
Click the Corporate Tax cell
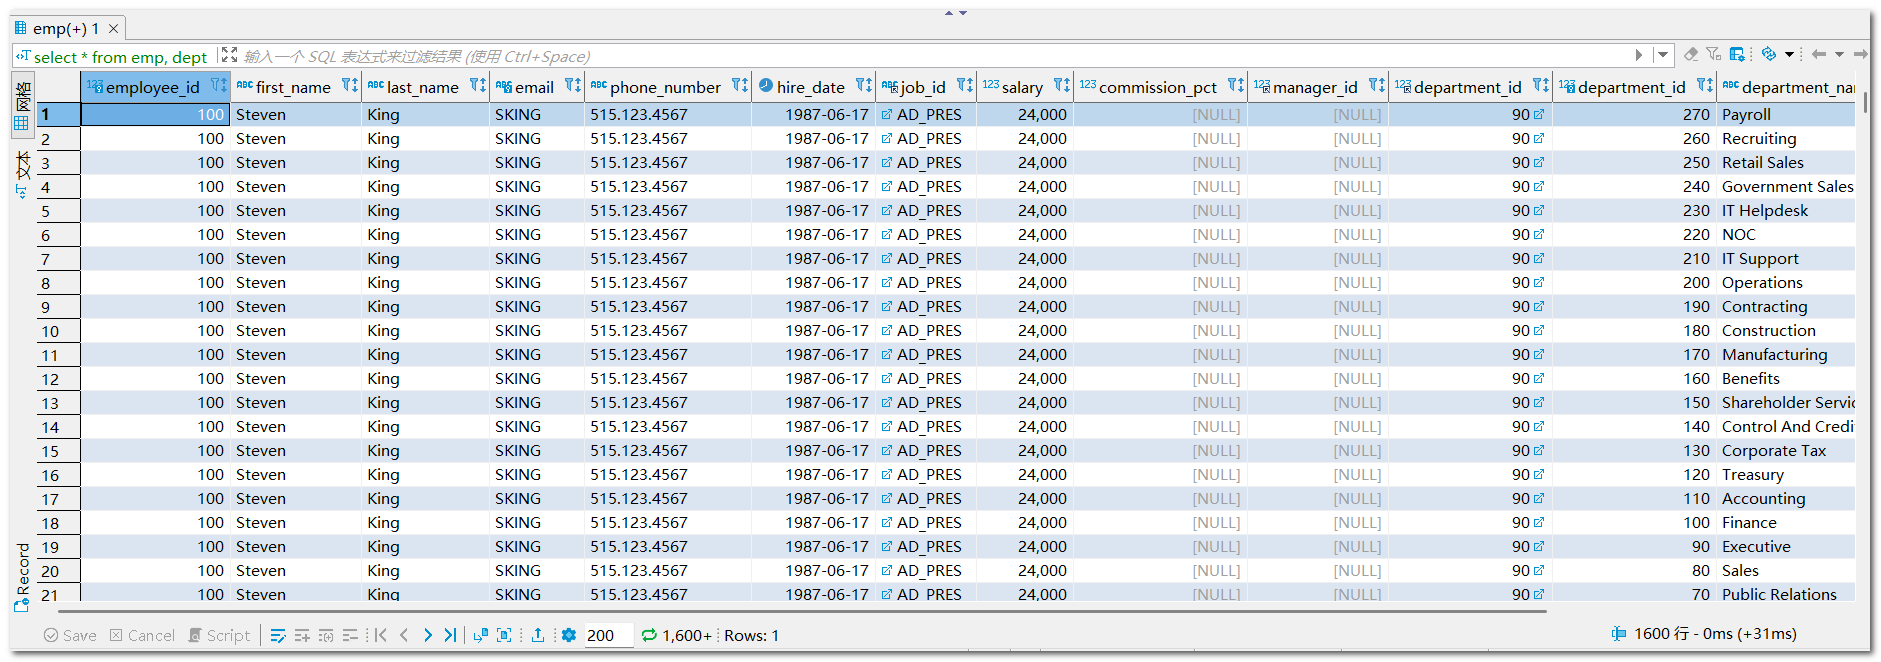[1786, 450]
